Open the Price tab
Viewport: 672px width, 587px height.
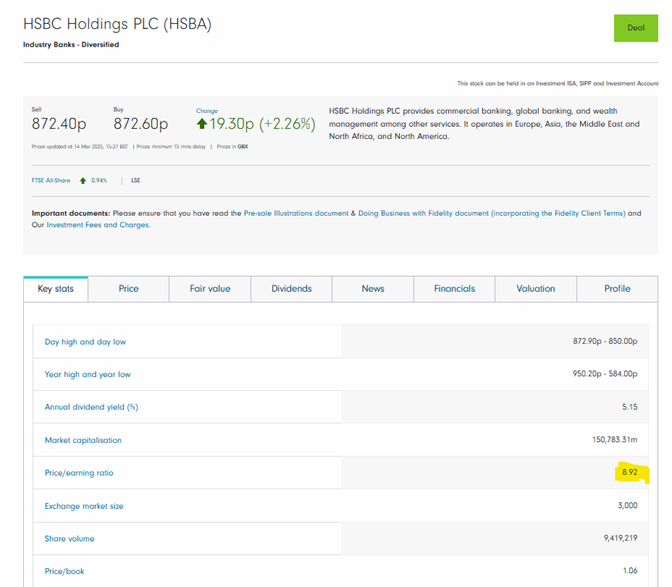tap(129, 289)
